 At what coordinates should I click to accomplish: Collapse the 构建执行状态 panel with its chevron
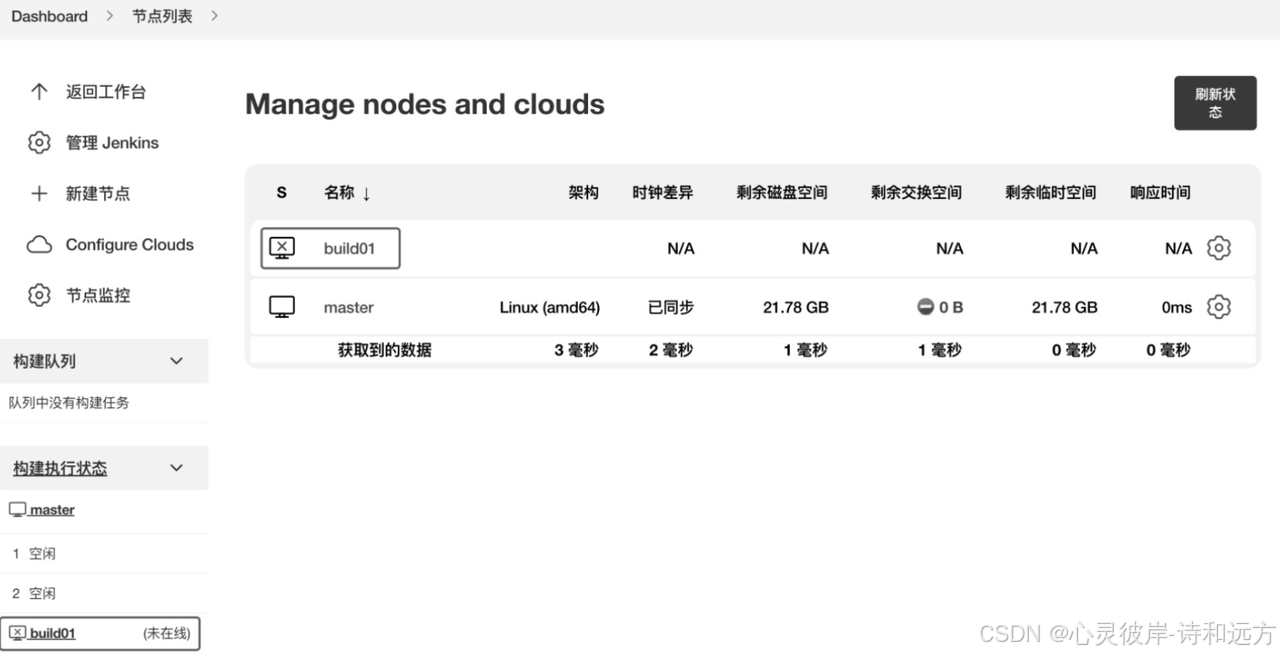(x=177, y=468)
